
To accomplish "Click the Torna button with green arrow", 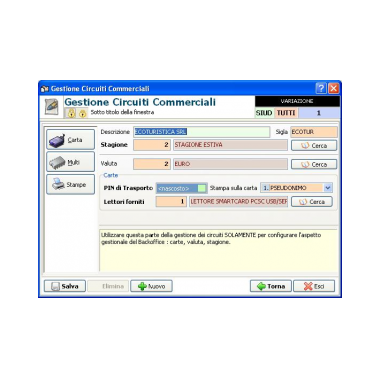I will [271, 286].
